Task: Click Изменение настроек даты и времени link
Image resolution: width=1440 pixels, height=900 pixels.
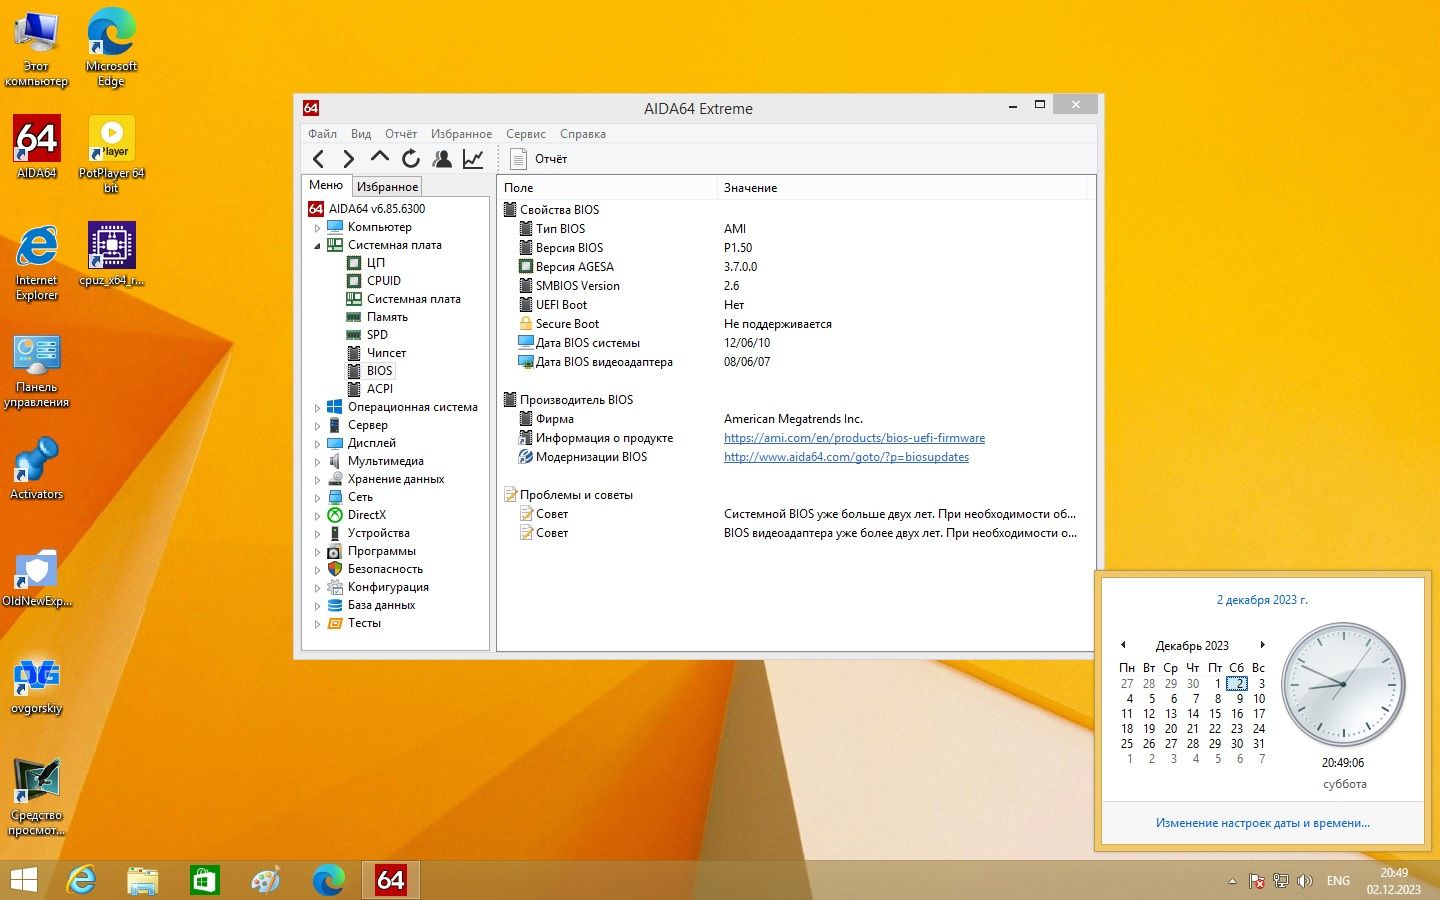Action: (1262, 823)
